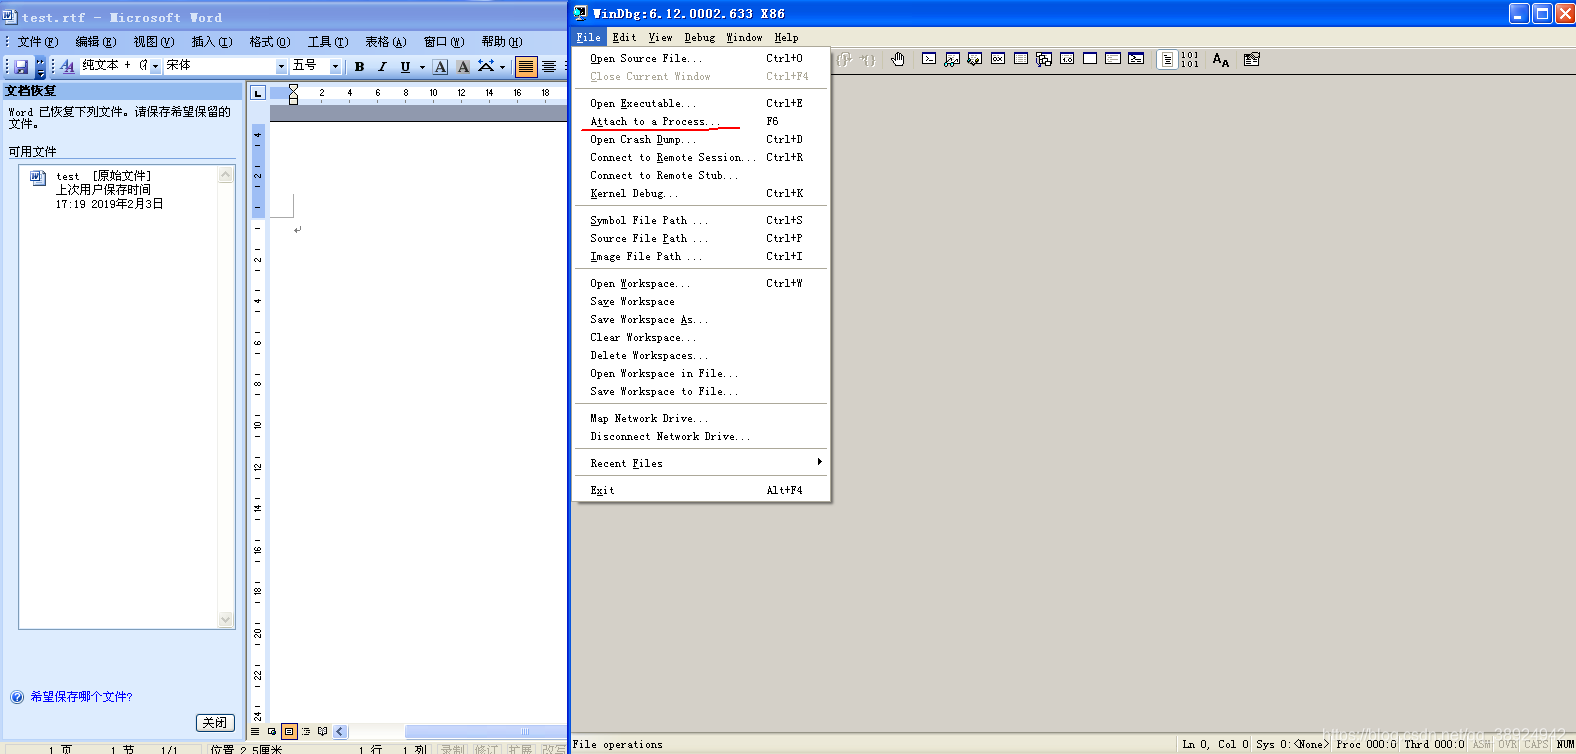Open the Word 窗口(W) menu
Screen dimensions: 1576x754
(x=444, y=42)
